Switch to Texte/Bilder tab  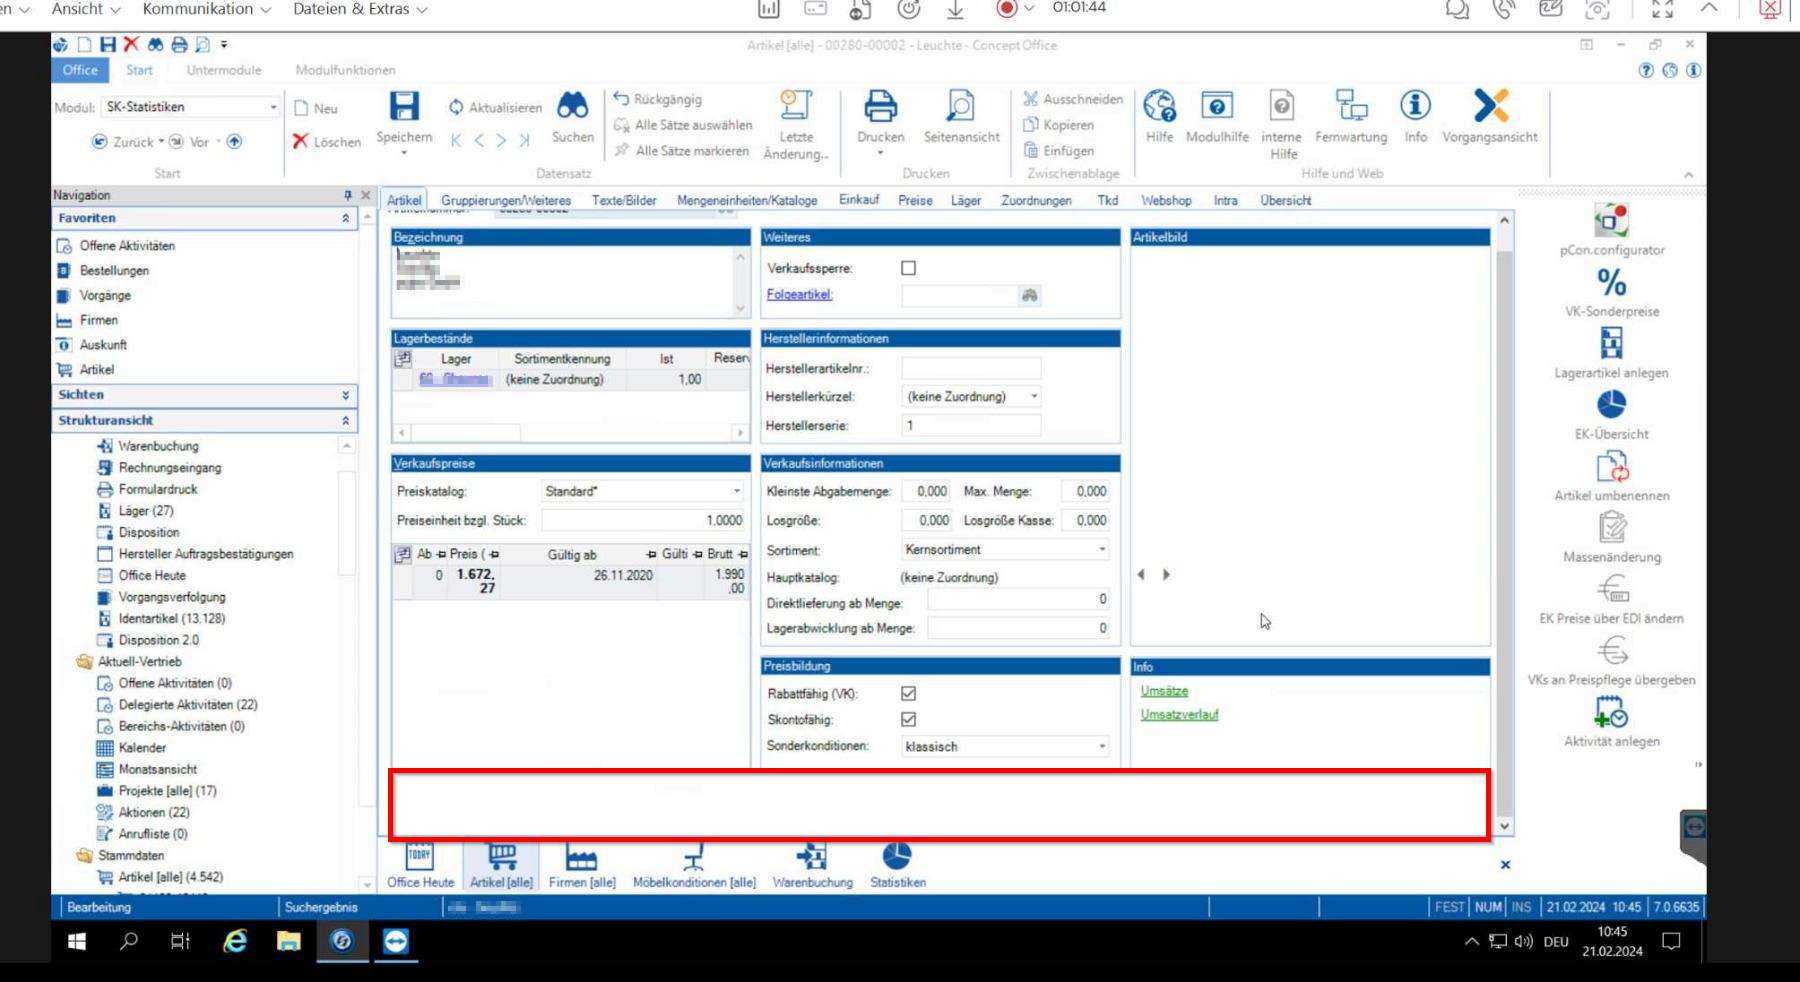click(624, 201)
